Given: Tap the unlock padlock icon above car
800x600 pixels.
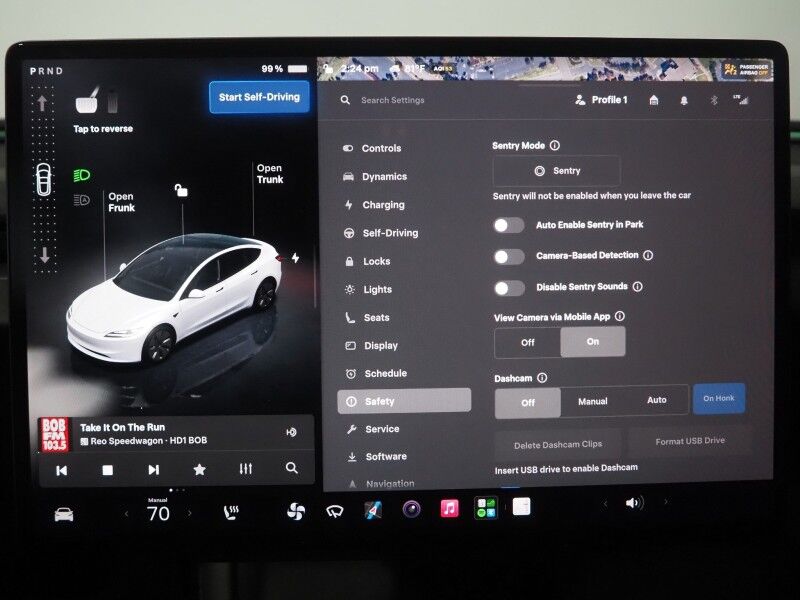Looking at the screenshot, I should (x=181, y=190).
